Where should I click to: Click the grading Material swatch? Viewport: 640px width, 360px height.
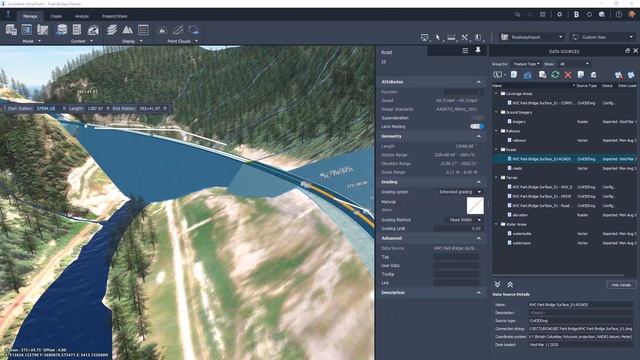(475, 206)
